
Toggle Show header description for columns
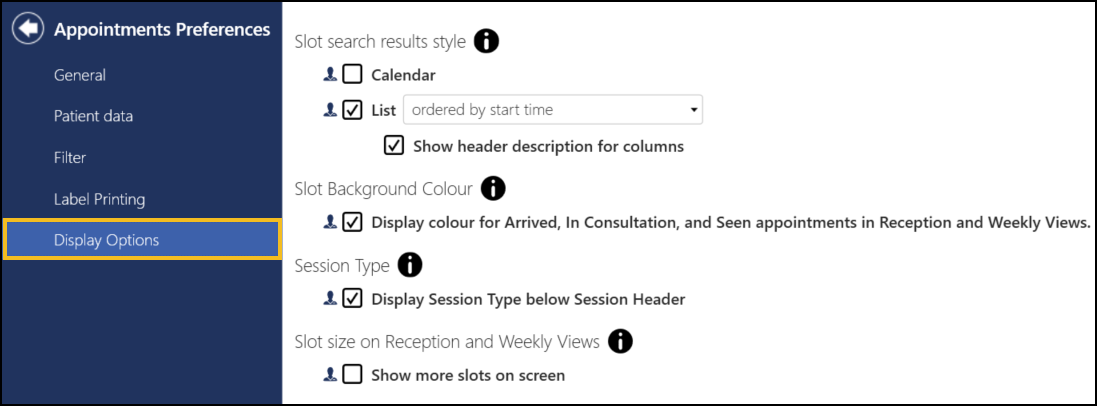(394, 146)
